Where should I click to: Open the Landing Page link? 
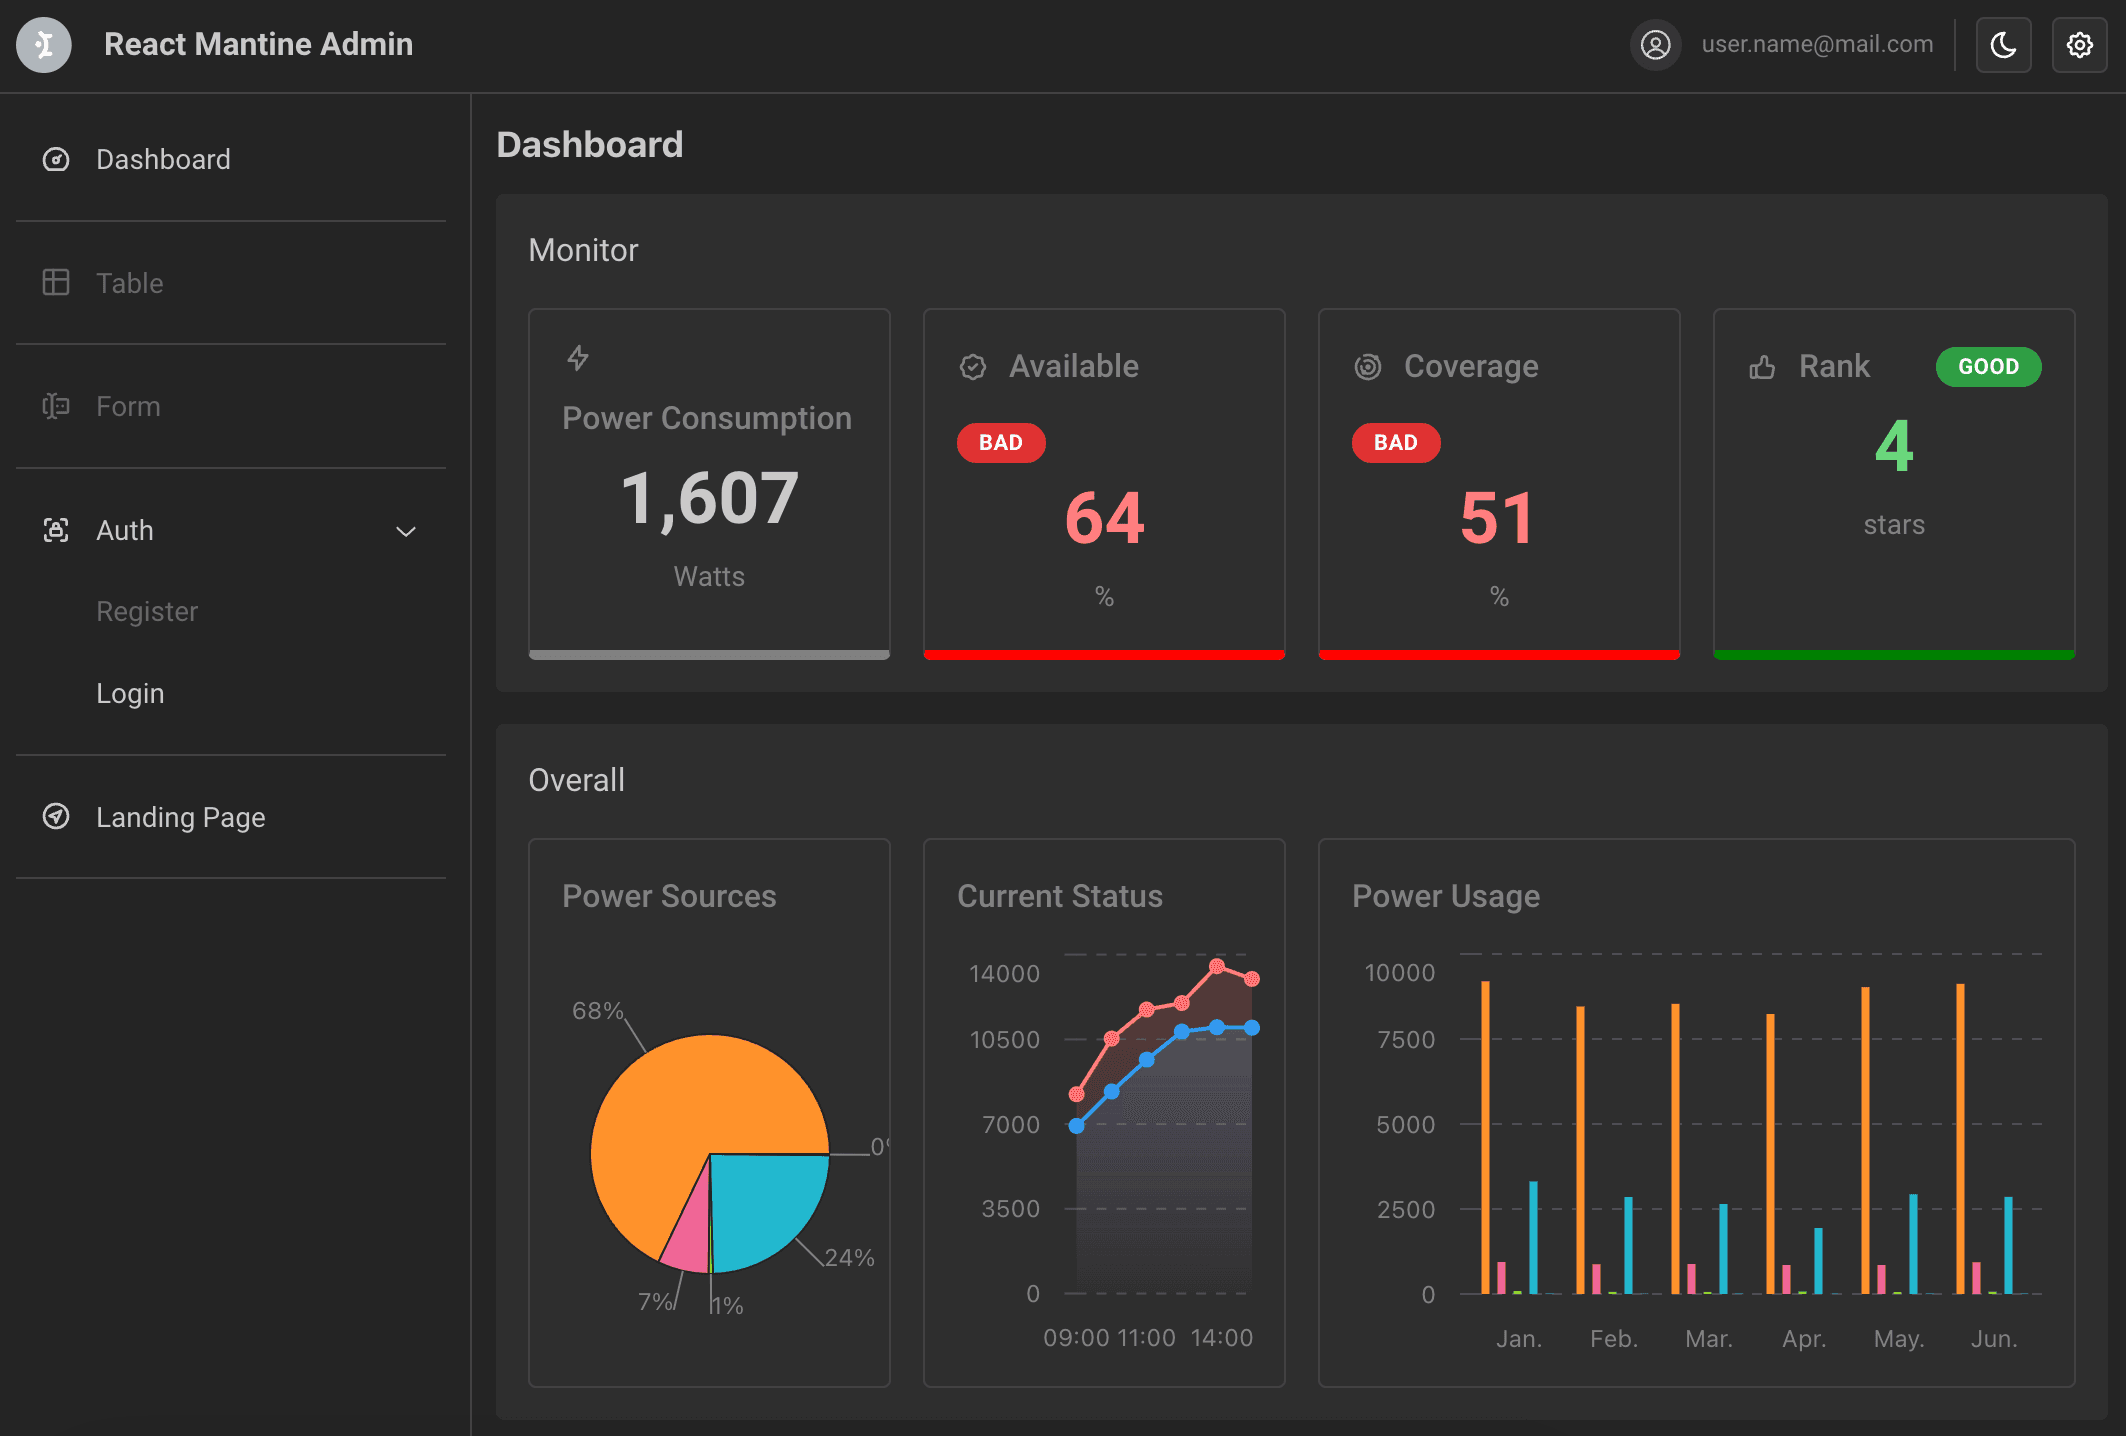[x=231, y=817]
